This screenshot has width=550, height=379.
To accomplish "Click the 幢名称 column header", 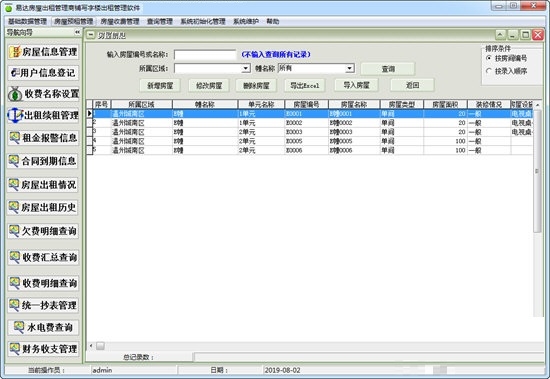I will tap(205, 104).
